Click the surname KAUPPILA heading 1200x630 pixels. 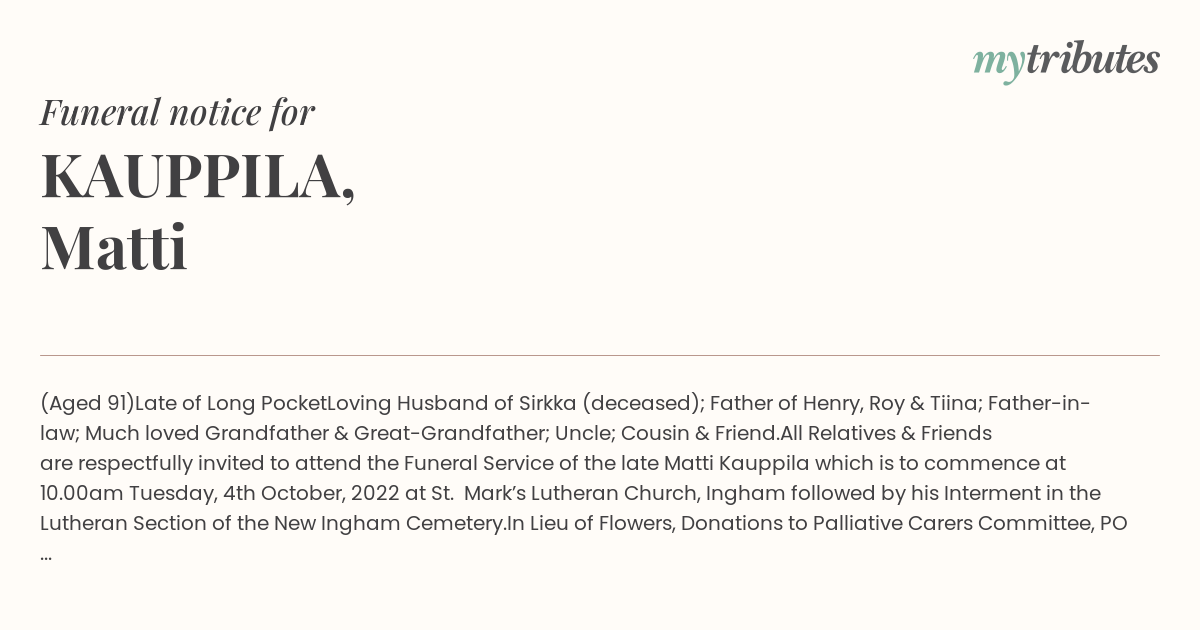[x=198, y=177]
